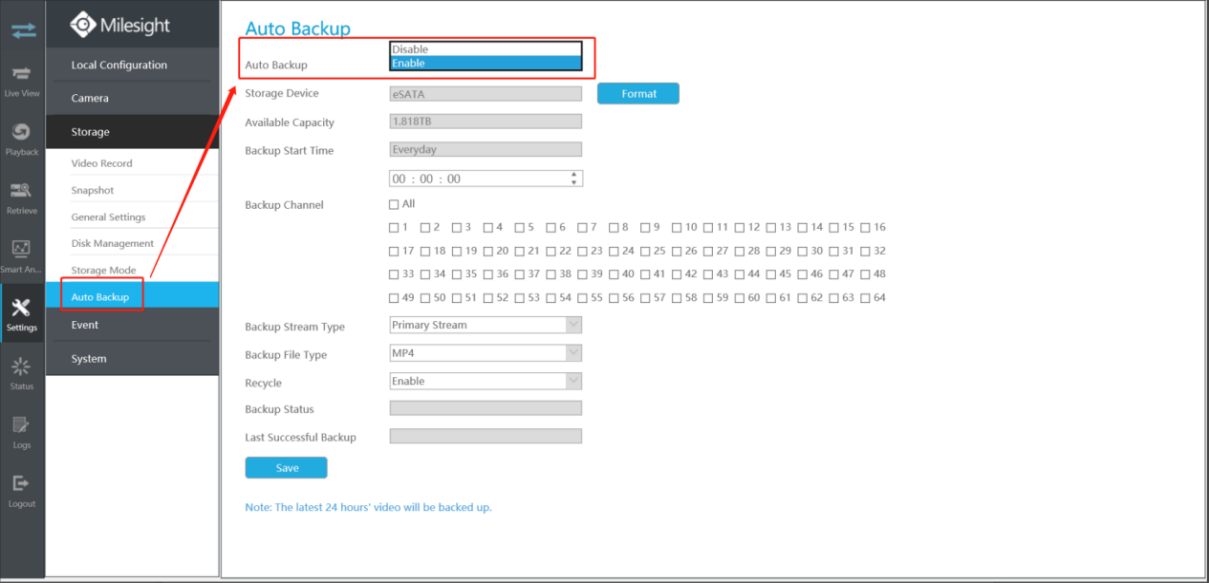Click the Logout icon
The width and height of the screenshot is (1209, 583).
(x=22, y=484)
